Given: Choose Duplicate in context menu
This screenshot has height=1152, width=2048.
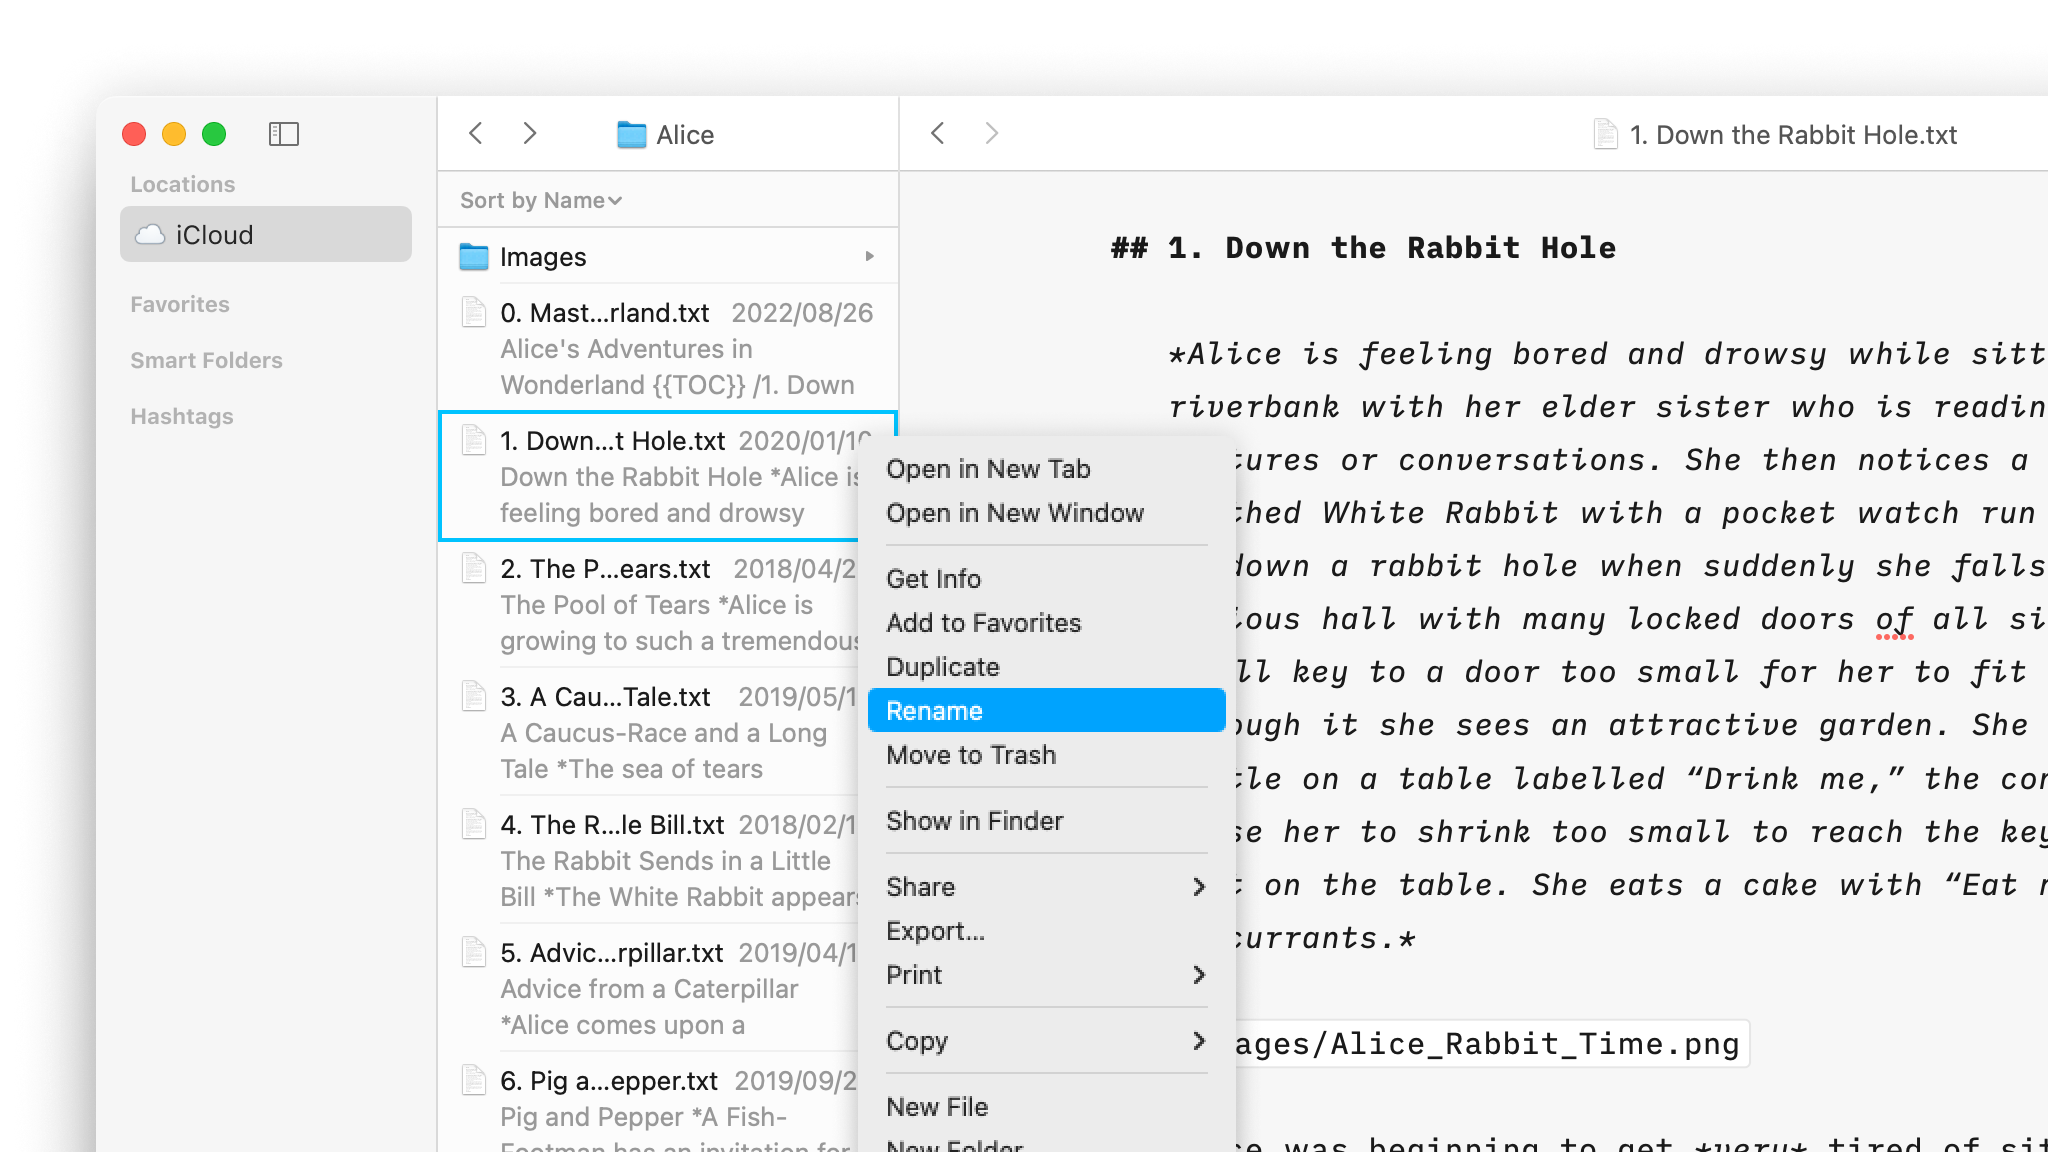Looking at the screenshot, I should tap(1047, 667).
